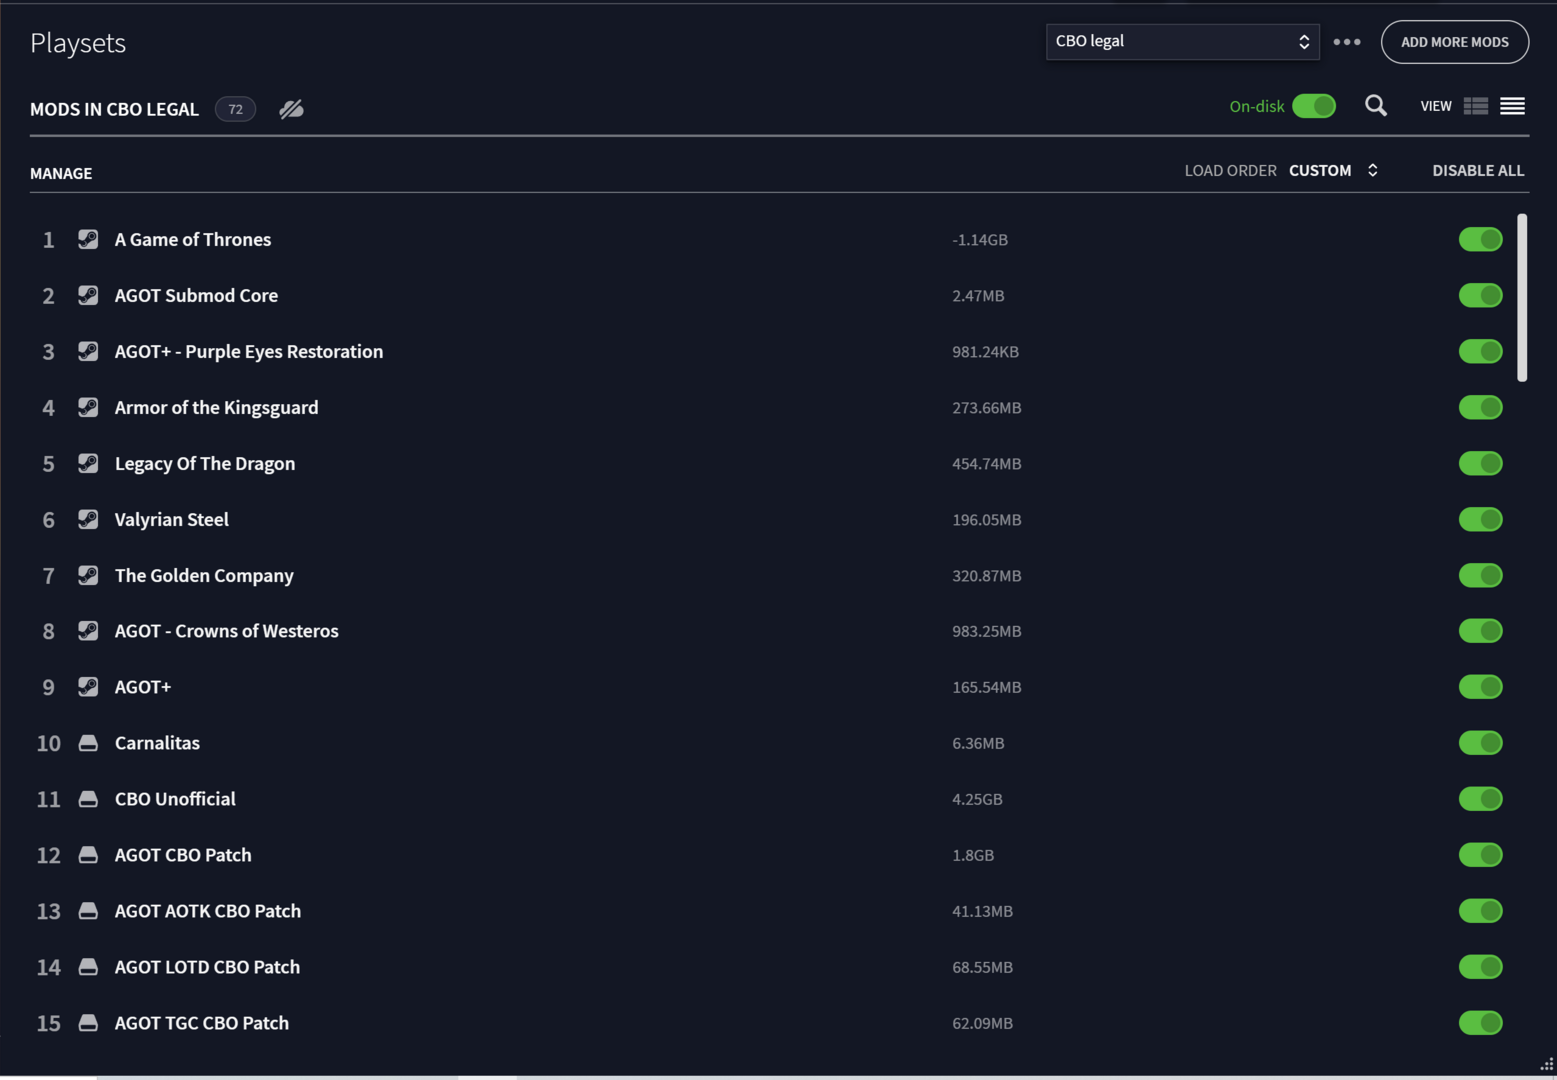Viewport: 1557px width, 1080px height.
Task: Click Disable All mods
Action: point(1478,170)
